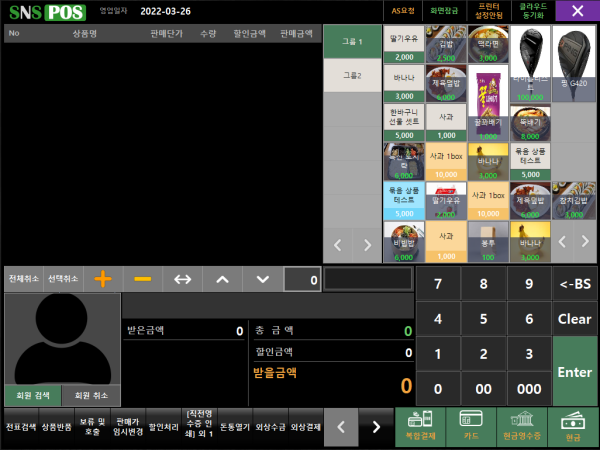Select the 현금영수증 cash receipt icon
600x450 pixels.
click(x=521, y=425)
